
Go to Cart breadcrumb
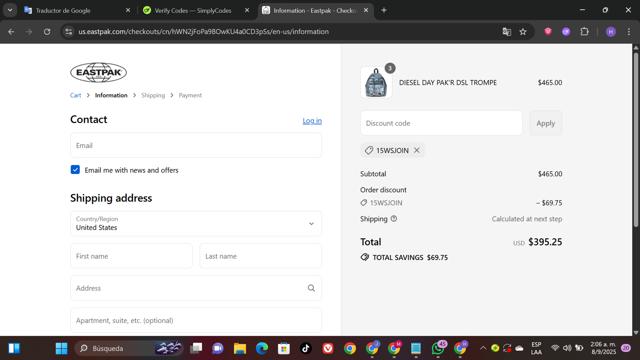(76, 95)
